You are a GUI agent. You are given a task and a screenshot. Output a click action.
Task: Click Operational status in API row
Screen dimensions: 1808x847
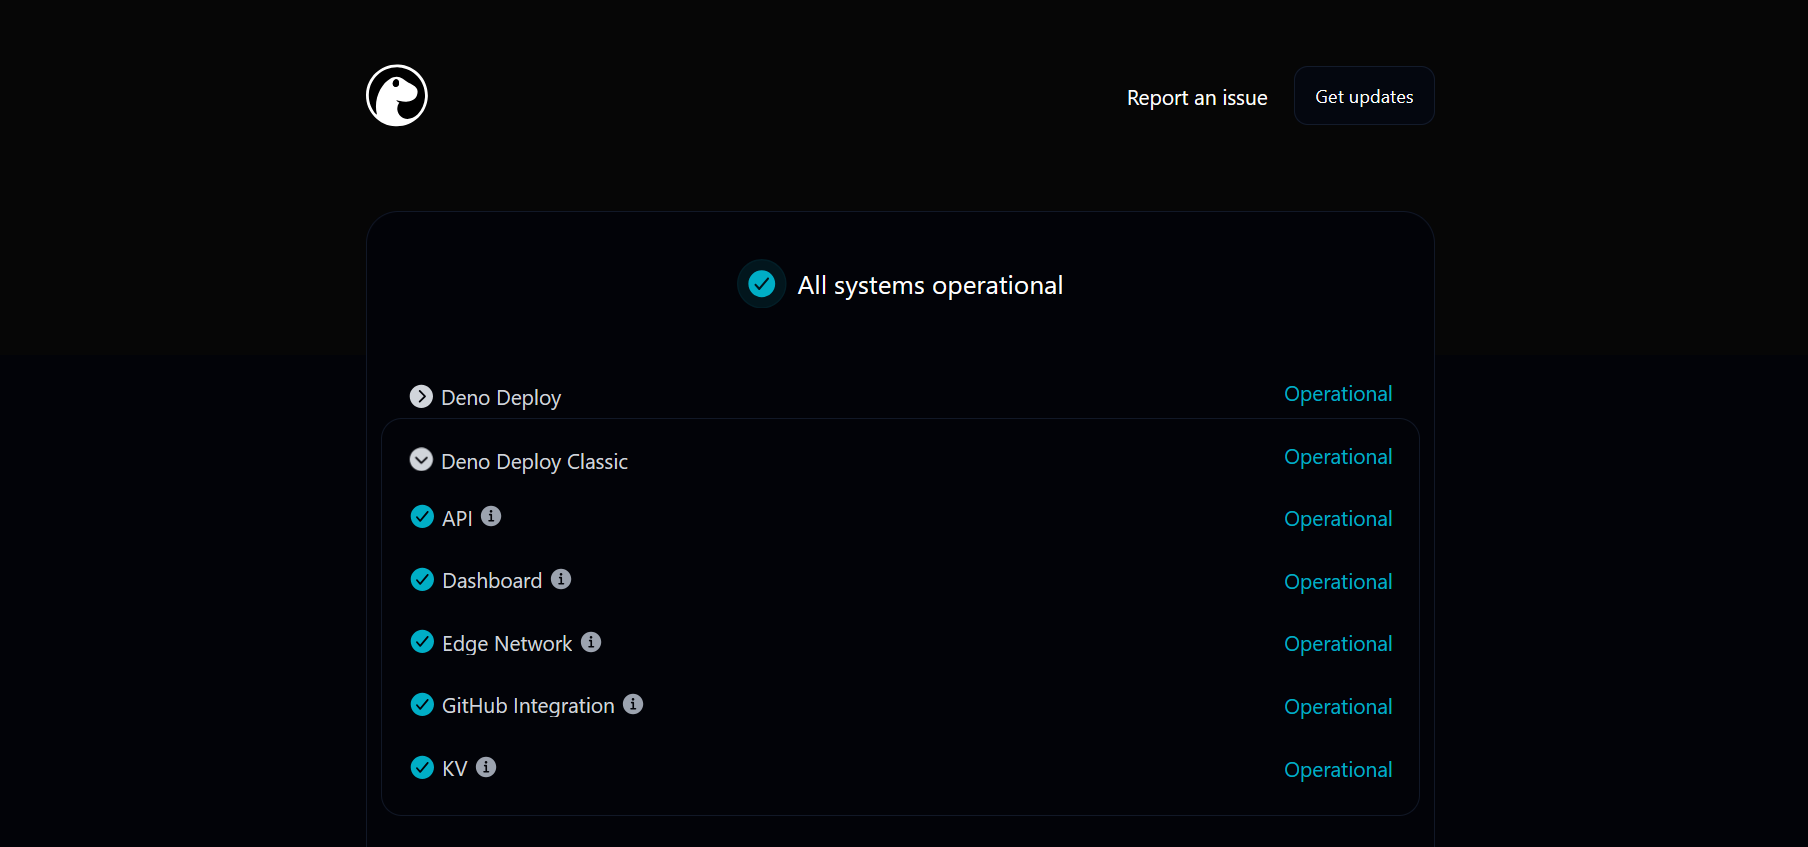(1338, 519)
